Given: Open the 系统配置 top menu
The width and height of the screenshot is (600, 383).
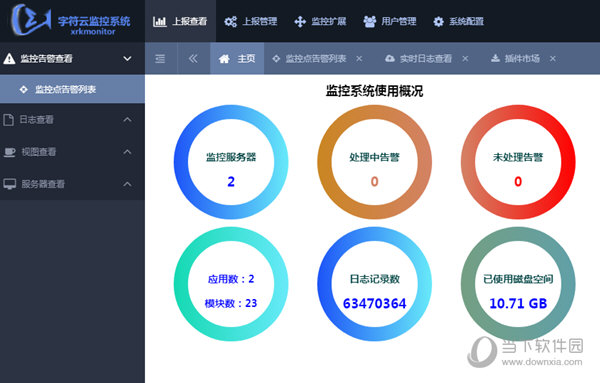Looking at the screenshot, I should tap(458, 21).
